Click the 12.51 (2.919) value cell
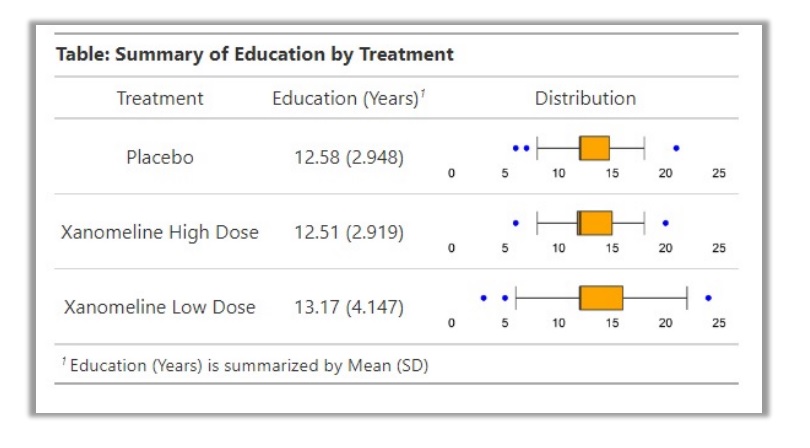The image size is (810, 448). (349, 232)
